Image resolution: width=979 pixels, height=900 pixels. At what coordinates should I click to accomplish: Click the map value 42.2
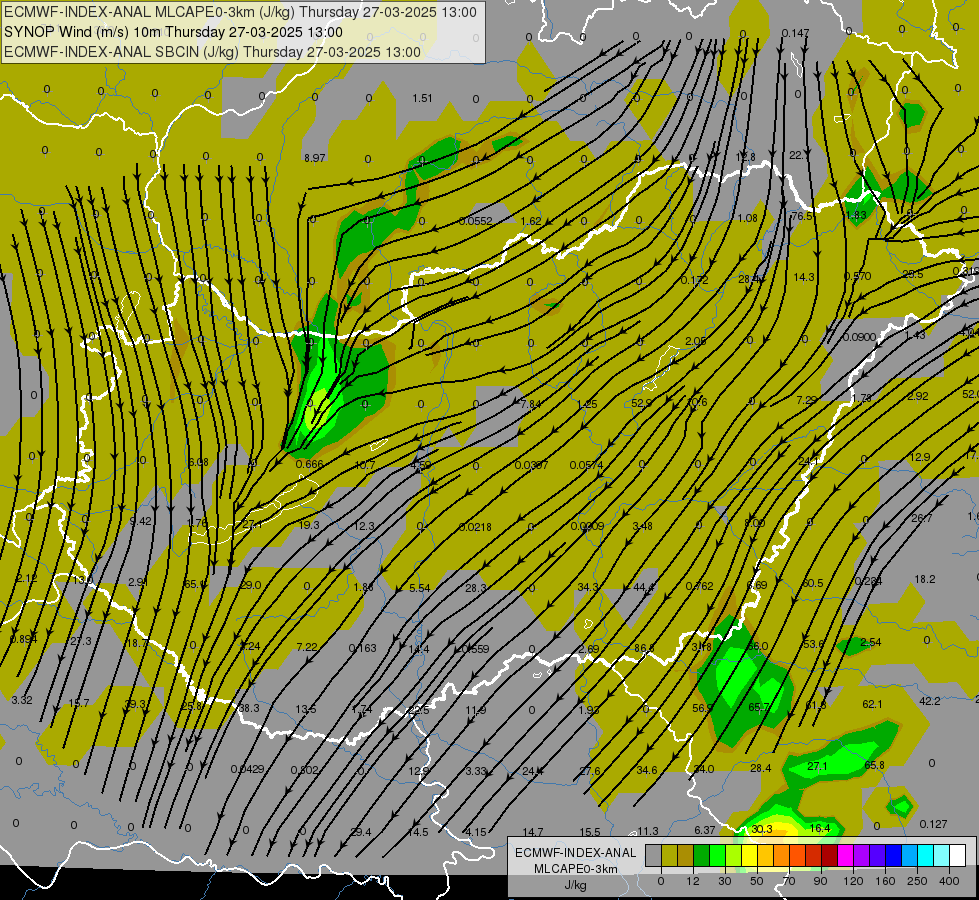(x=930, y=701)
